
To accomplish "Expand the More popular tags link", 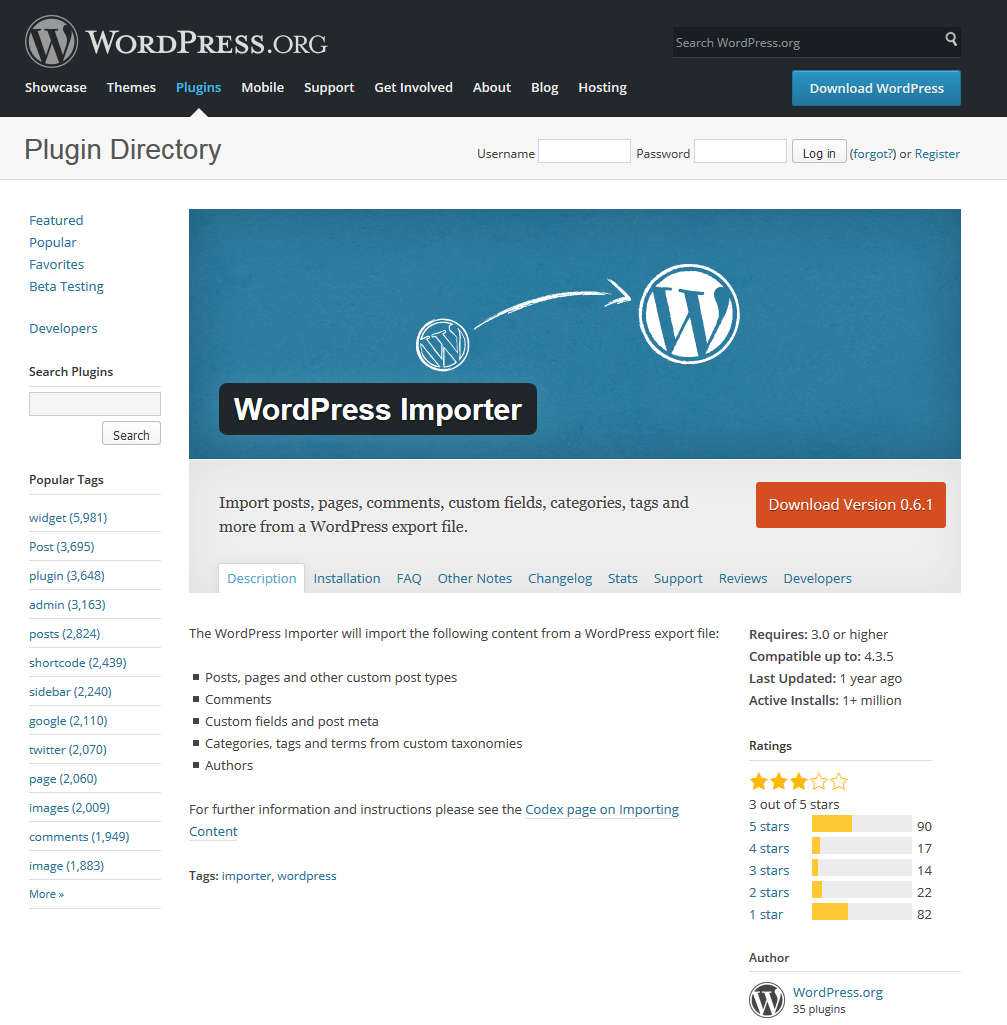I will pyautogui.click(x=46, y=894).
